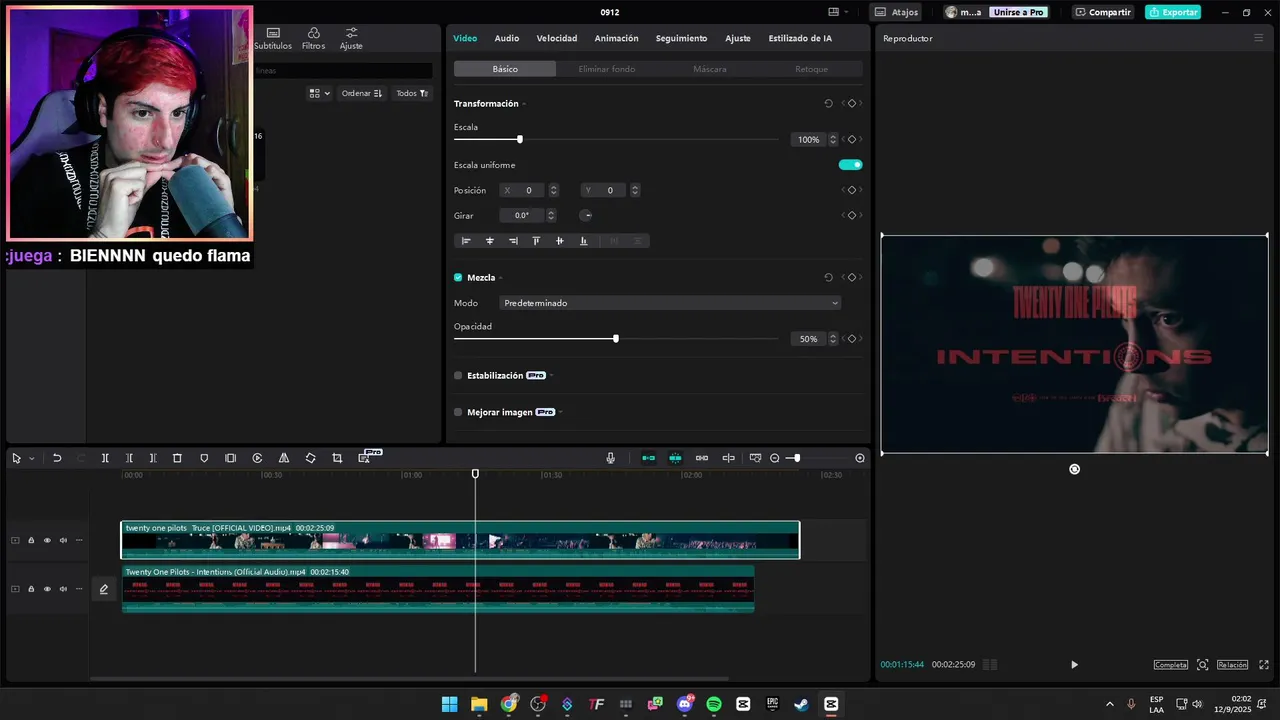Delete the selected clip with trash icon
Viewport: 1280px width, 720px height.
(177, 458)
